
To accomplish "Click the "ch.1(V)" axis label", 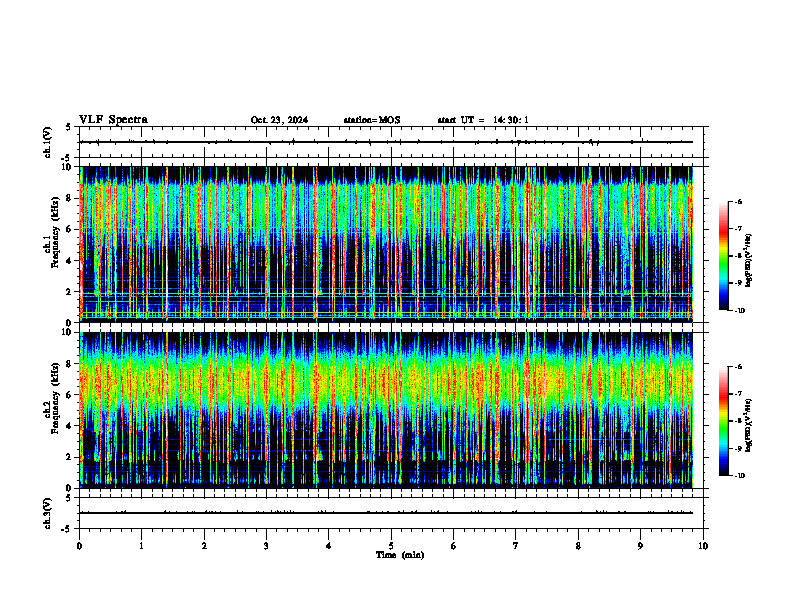I will pos(47,142).
